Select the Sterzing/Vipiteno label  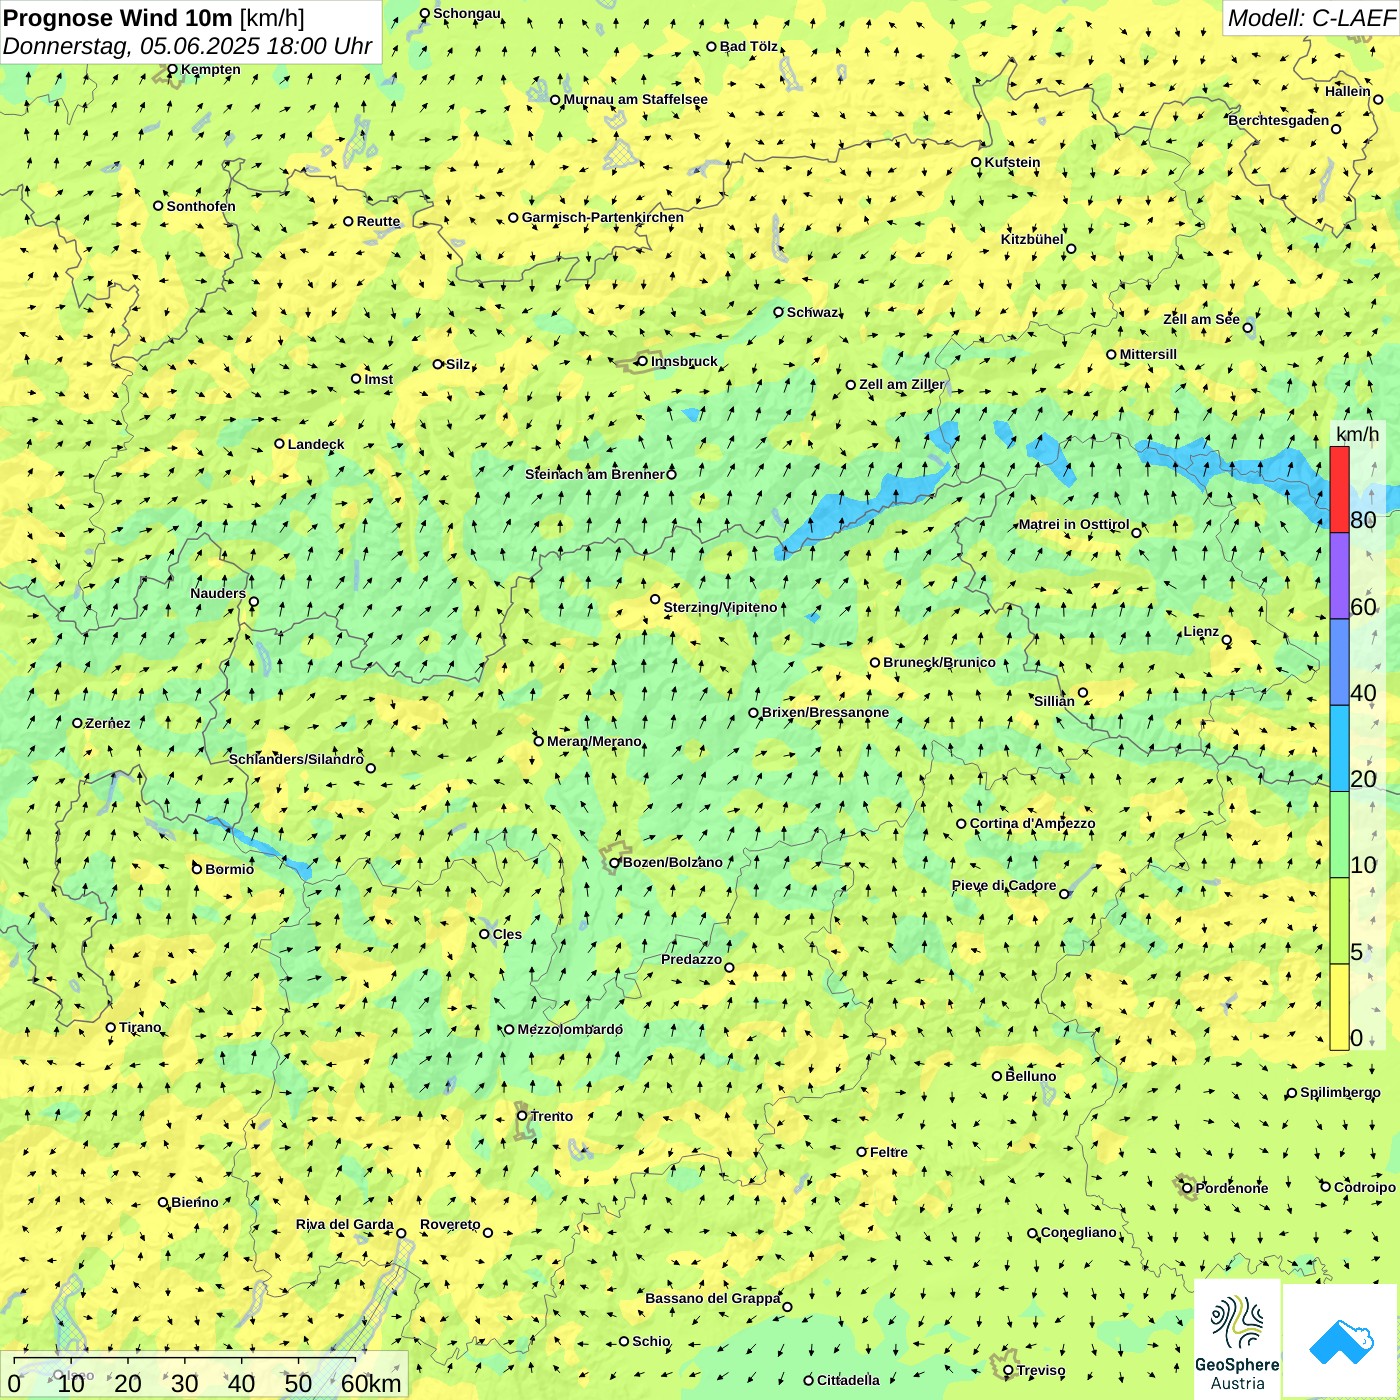[x=721, y=607]
